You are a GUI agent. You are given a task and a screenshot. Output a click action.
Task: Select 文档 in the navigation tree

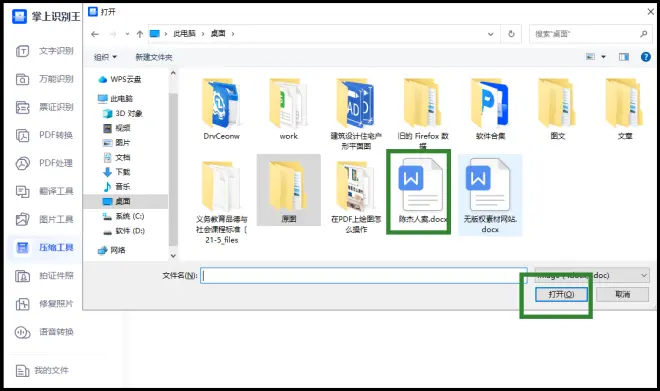tap(117, 157)
